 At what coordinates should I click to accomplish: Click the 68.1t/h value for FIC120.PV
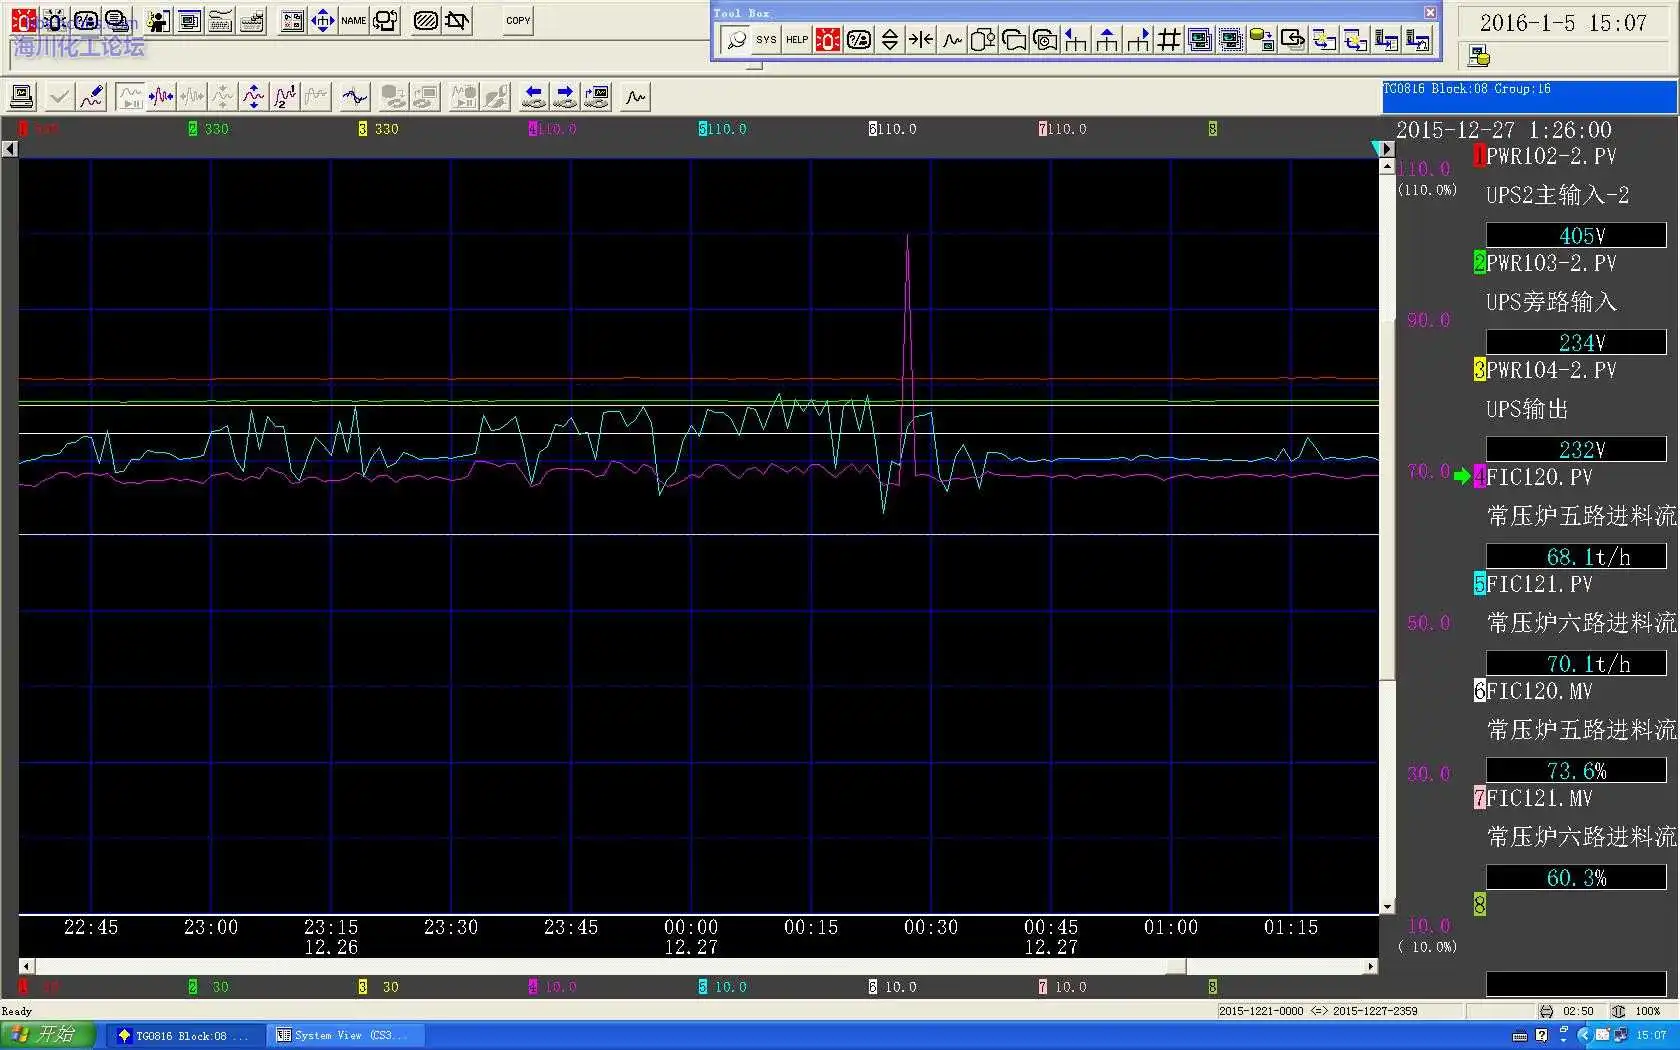1576,557
